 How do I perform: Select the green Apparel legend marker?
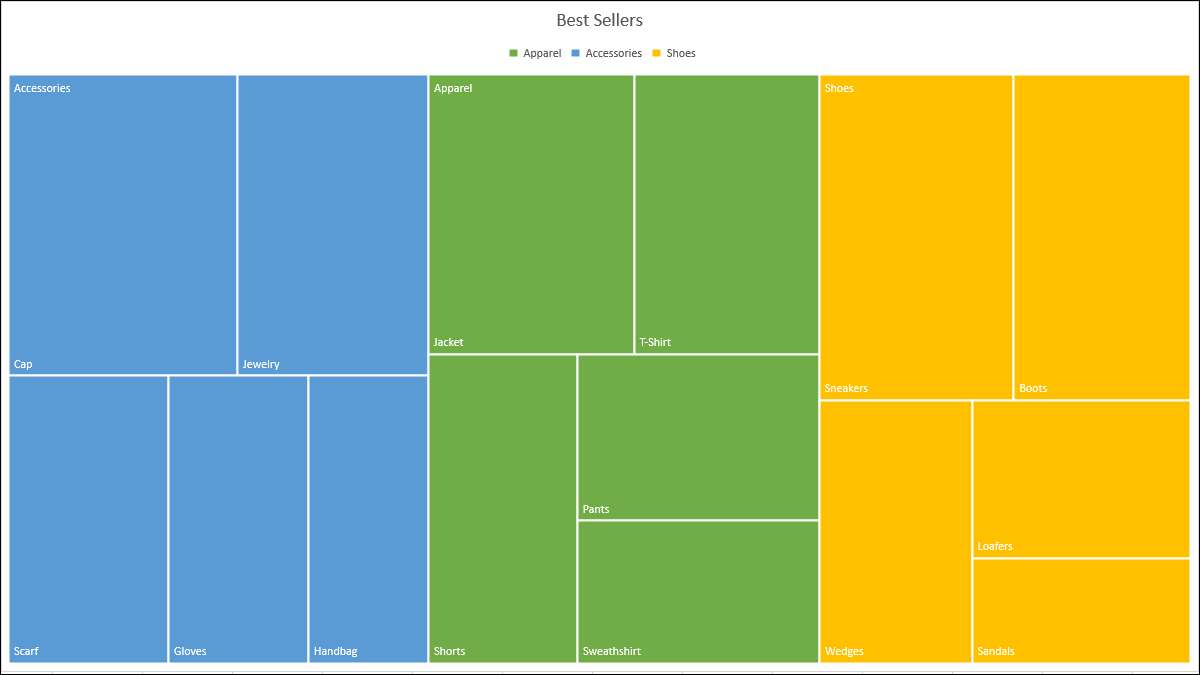(x=514, y=53)
